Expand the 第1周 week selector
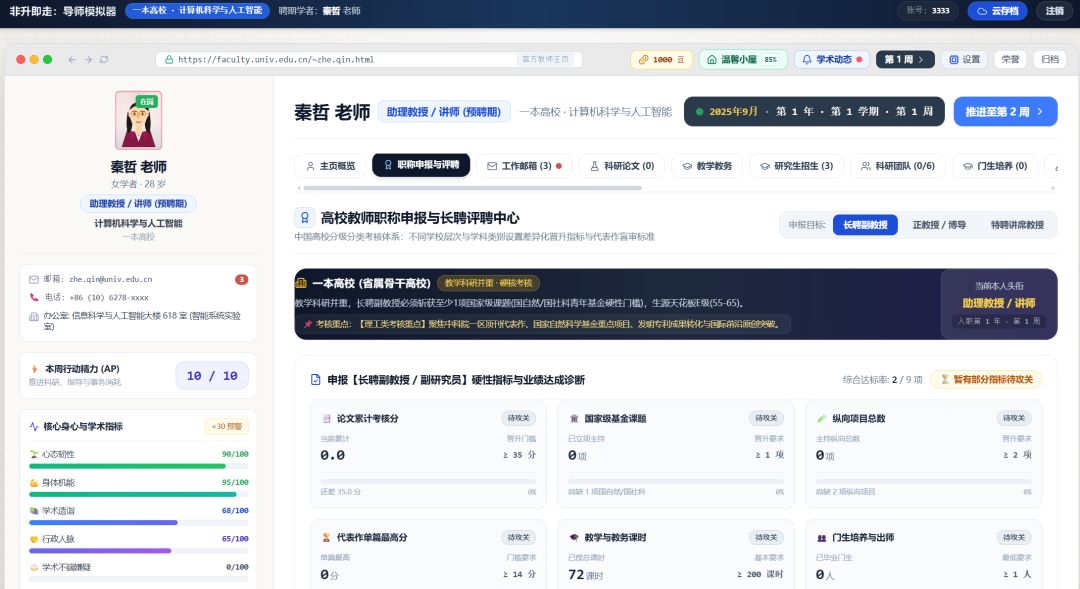Image resolution: width=1080 pixels, height=589 pixels. pyautogui.click(x=904, y=60)
